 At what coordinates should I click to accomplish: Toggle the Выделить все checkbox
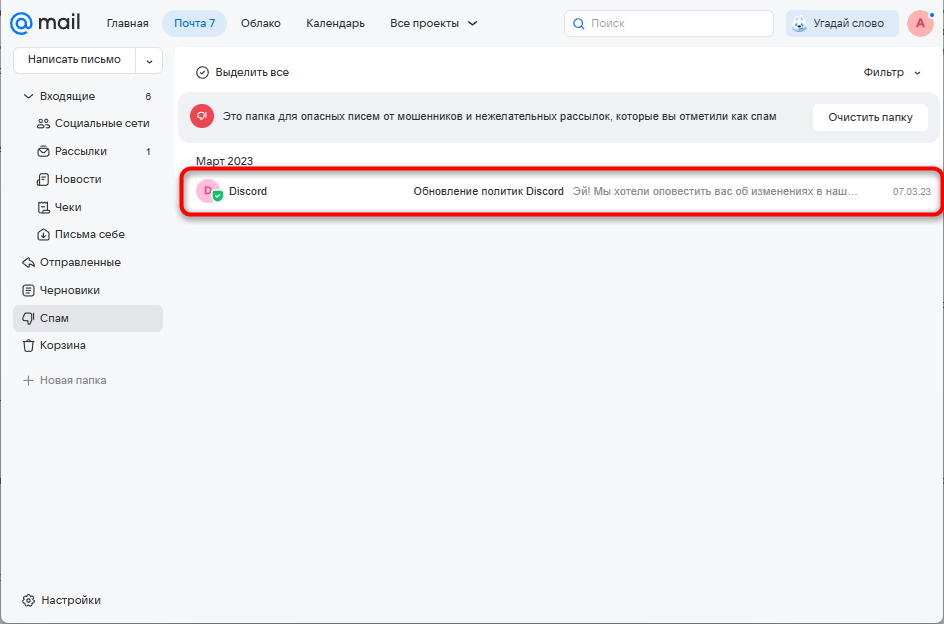(202, 72)
